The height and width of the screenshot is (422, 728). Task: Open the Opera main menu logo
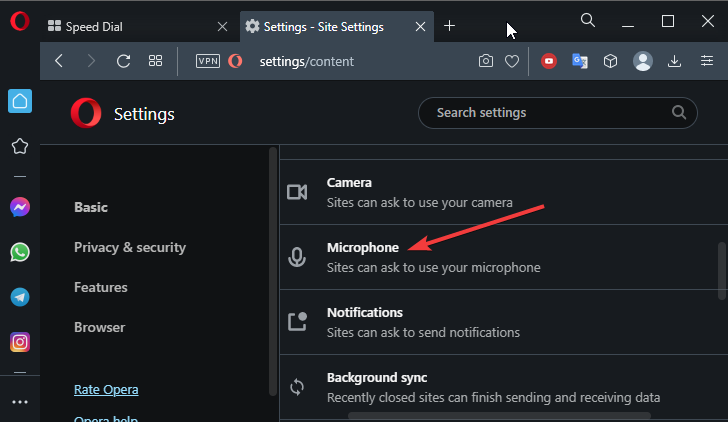tap(20, 21)
